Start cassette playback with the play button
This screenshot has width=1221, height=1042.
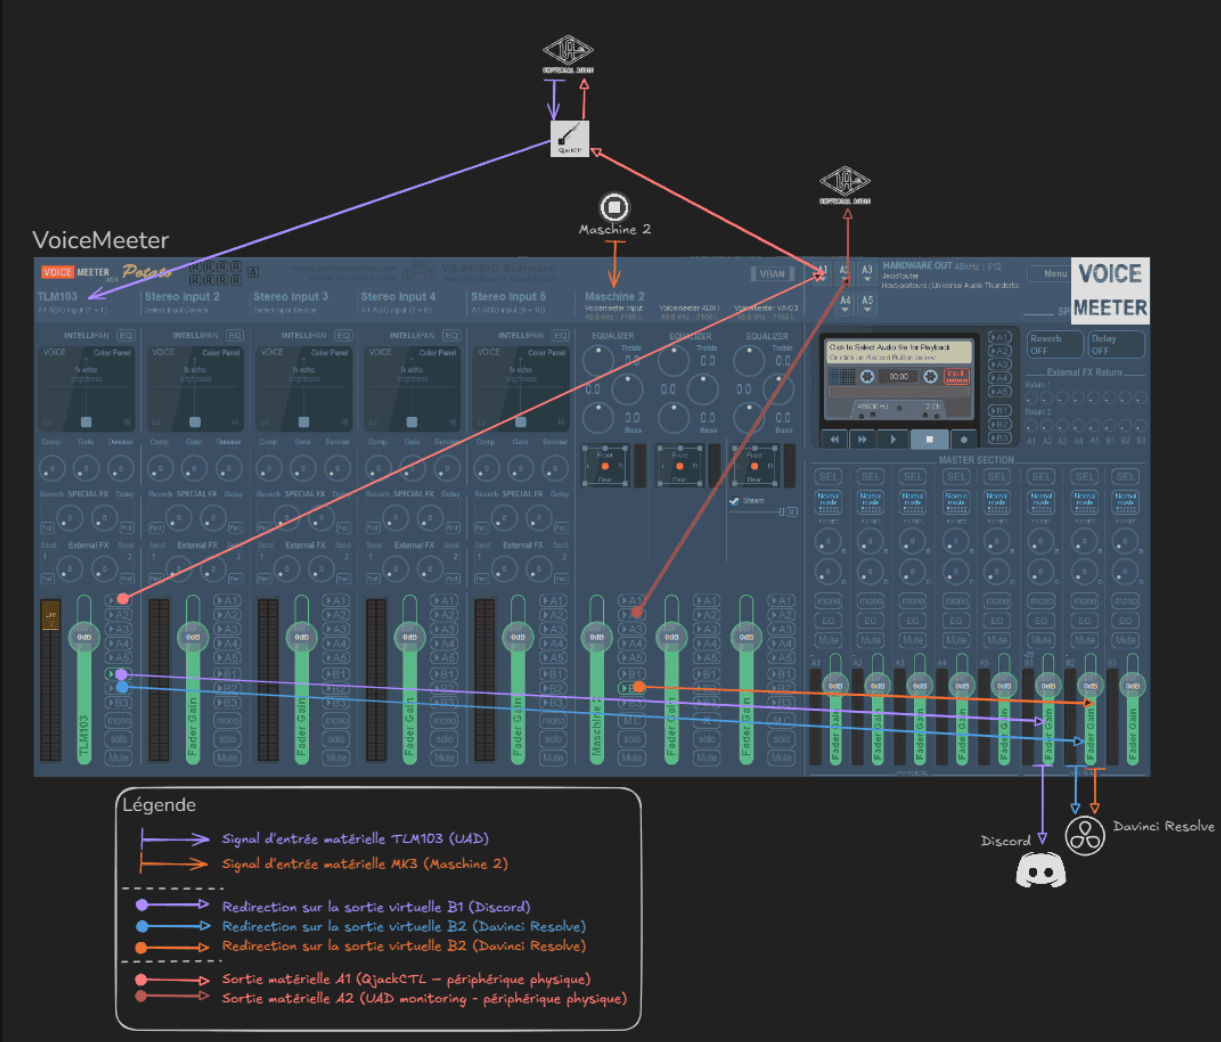point(893,439)
